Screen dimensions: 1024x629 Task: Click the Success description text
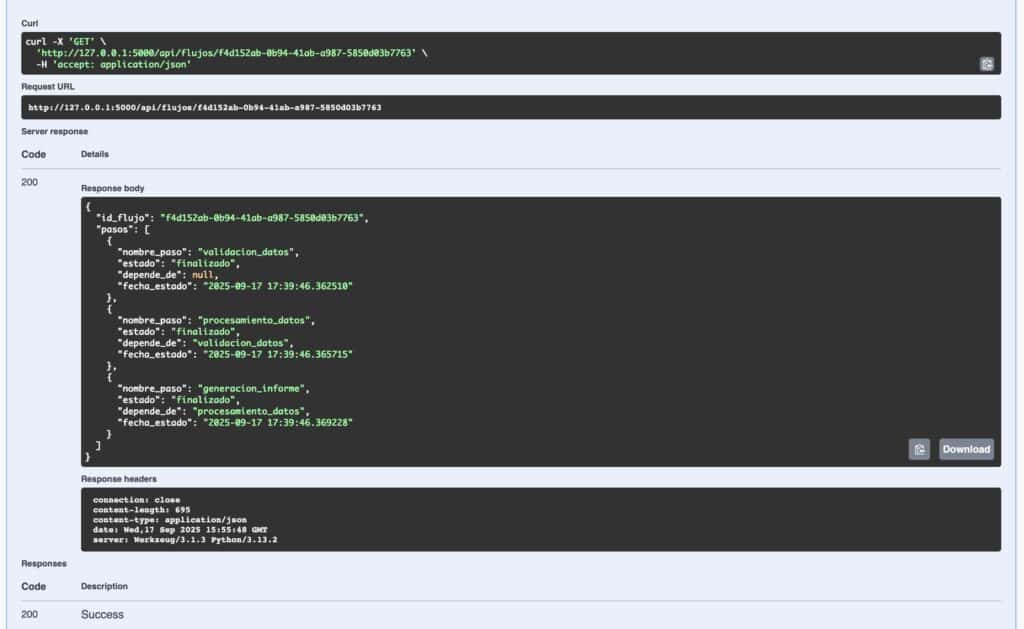[102, 614]
